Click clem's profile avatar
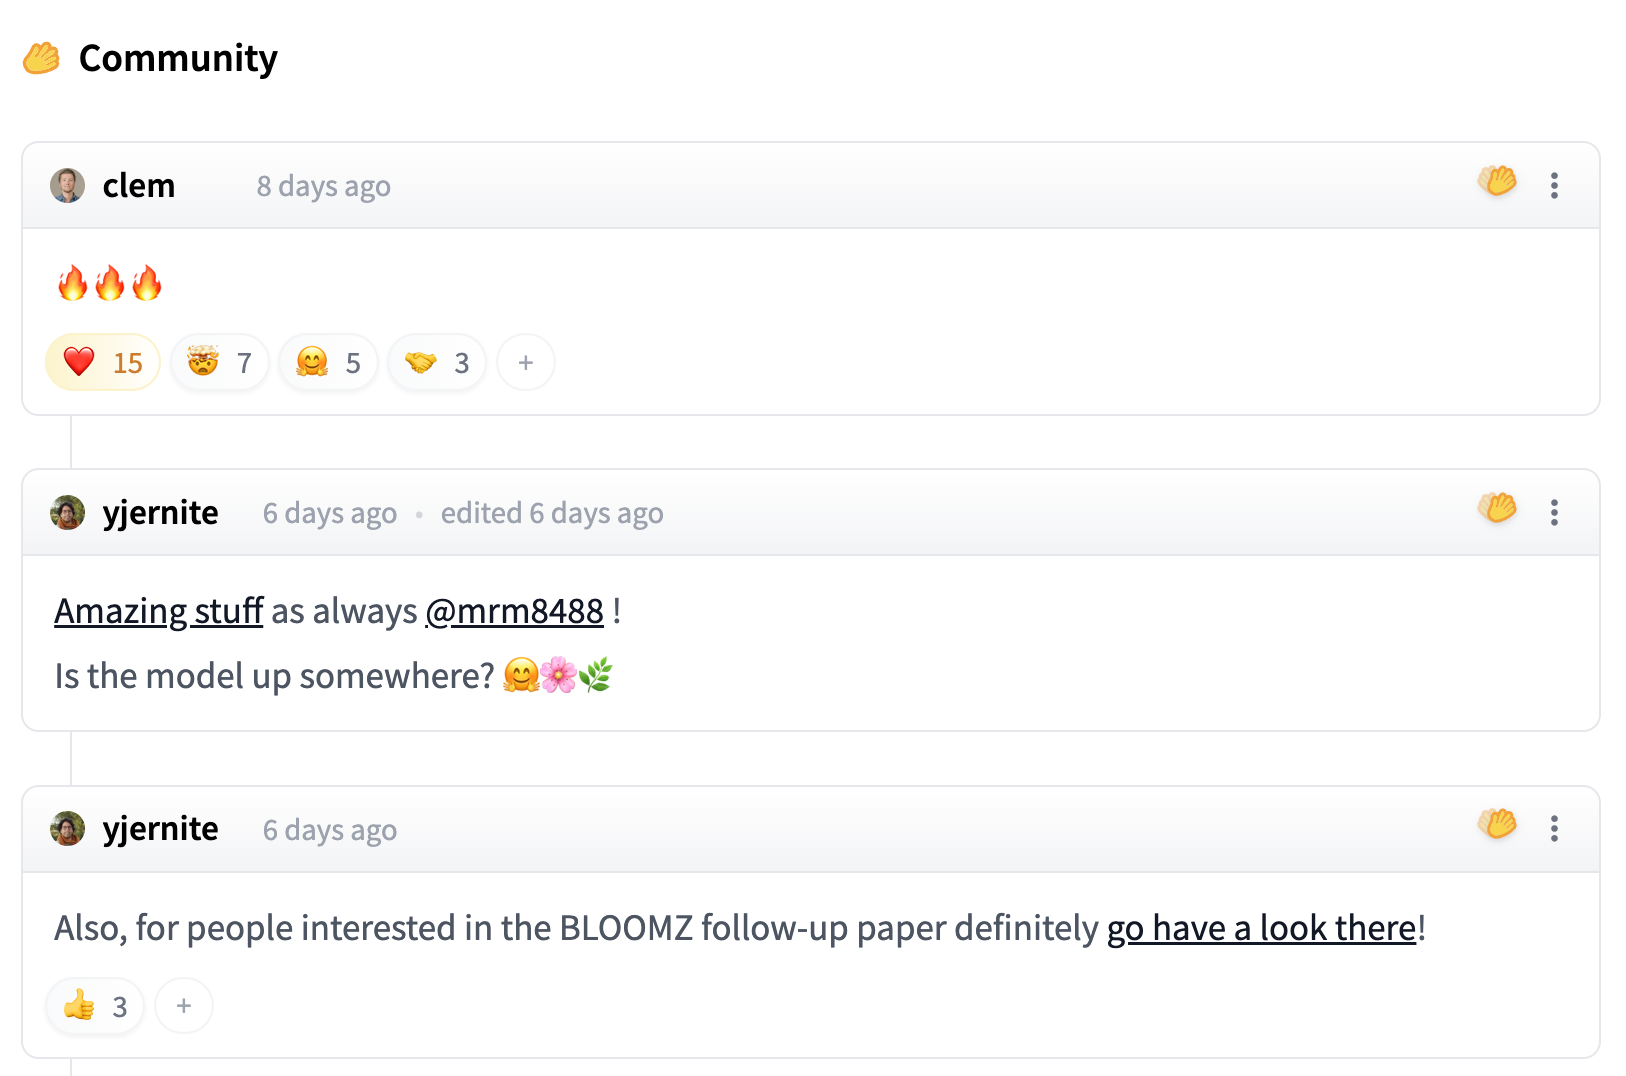Screen dimensions: 1626x1076 click(x=67, y=186)
